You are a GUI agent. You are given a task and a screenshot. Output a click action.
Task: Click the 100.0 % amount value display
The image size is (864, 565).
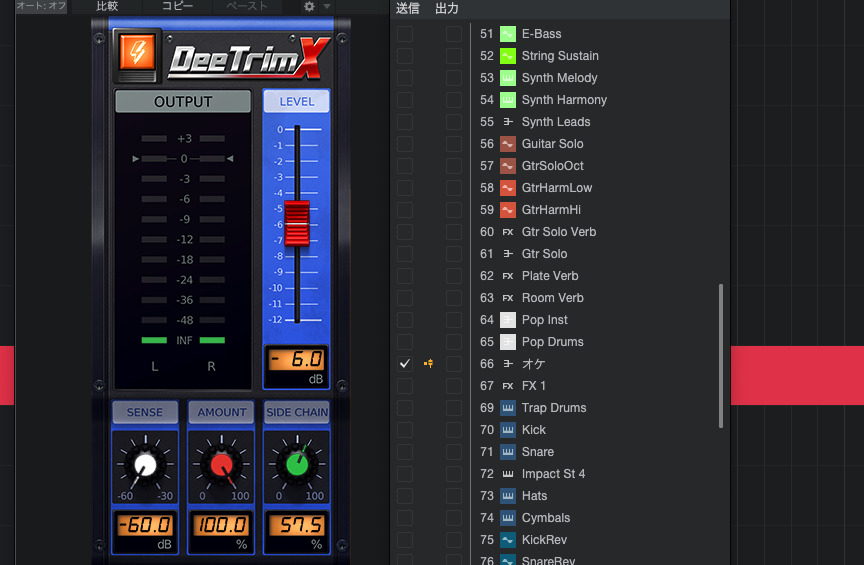(221, 525)
